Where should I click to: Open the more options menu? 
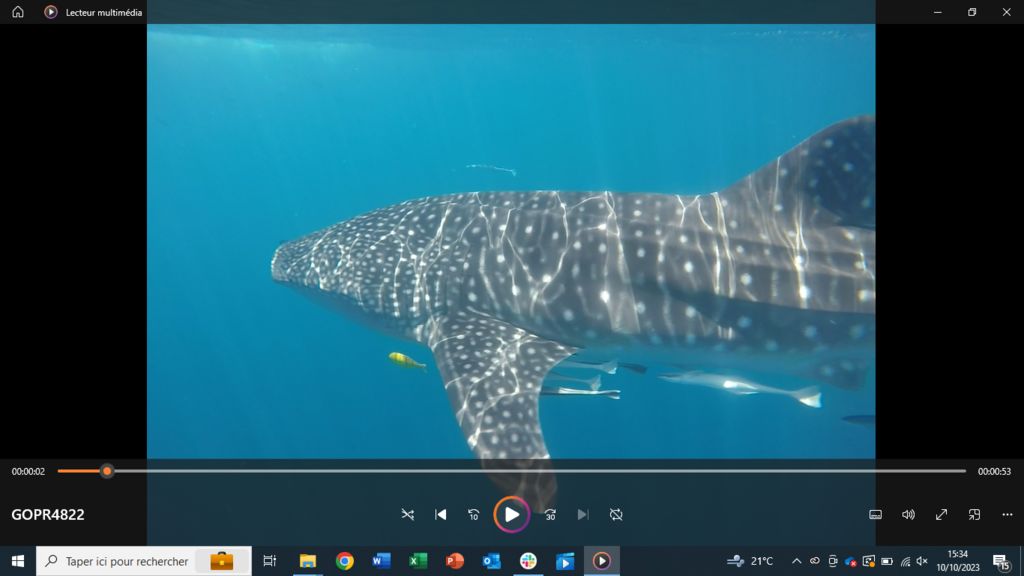(x=1007, y=514)
